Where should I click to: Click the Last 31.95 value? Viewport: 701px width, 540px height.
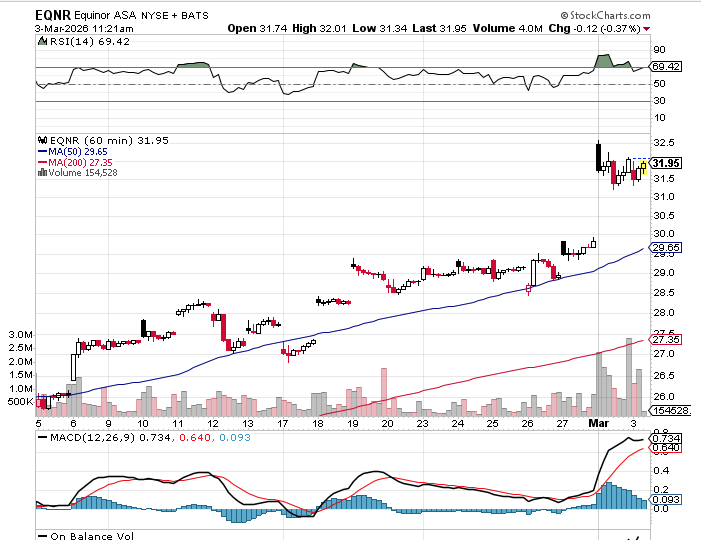[x=439, y=29]
